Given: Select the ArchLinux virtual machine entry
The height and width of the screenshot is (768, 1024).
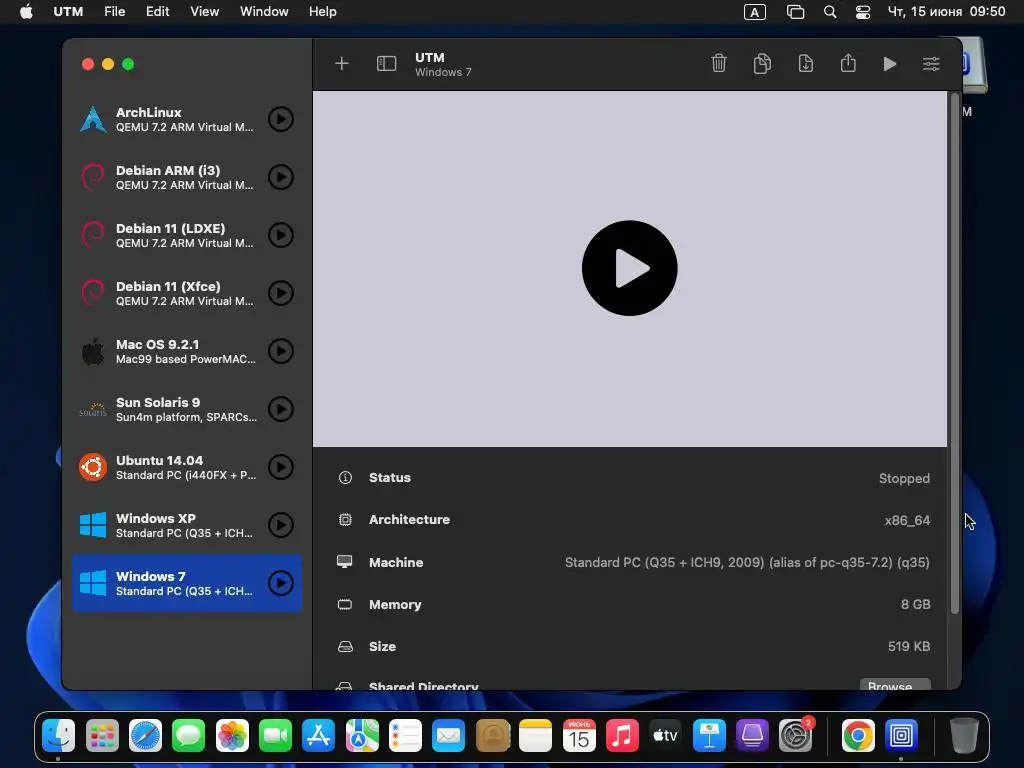Looking at the screenshot, I should (187, 119).
